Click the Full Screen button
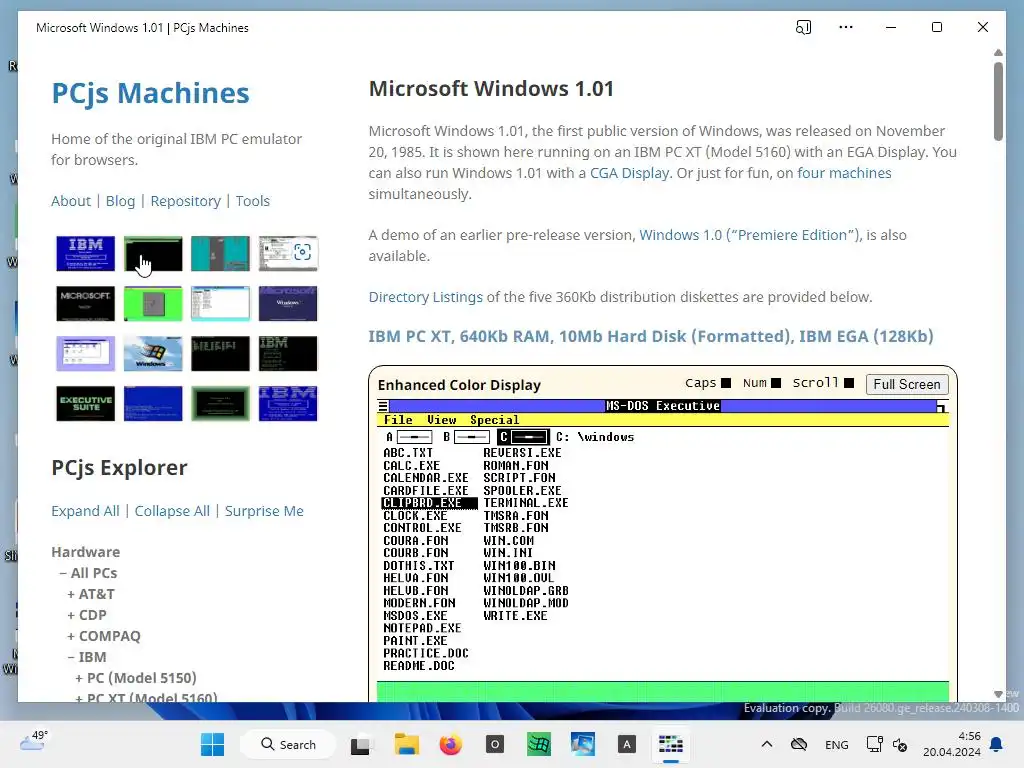The width and height of the screenshot is (1024, 768). pos(906,384)
